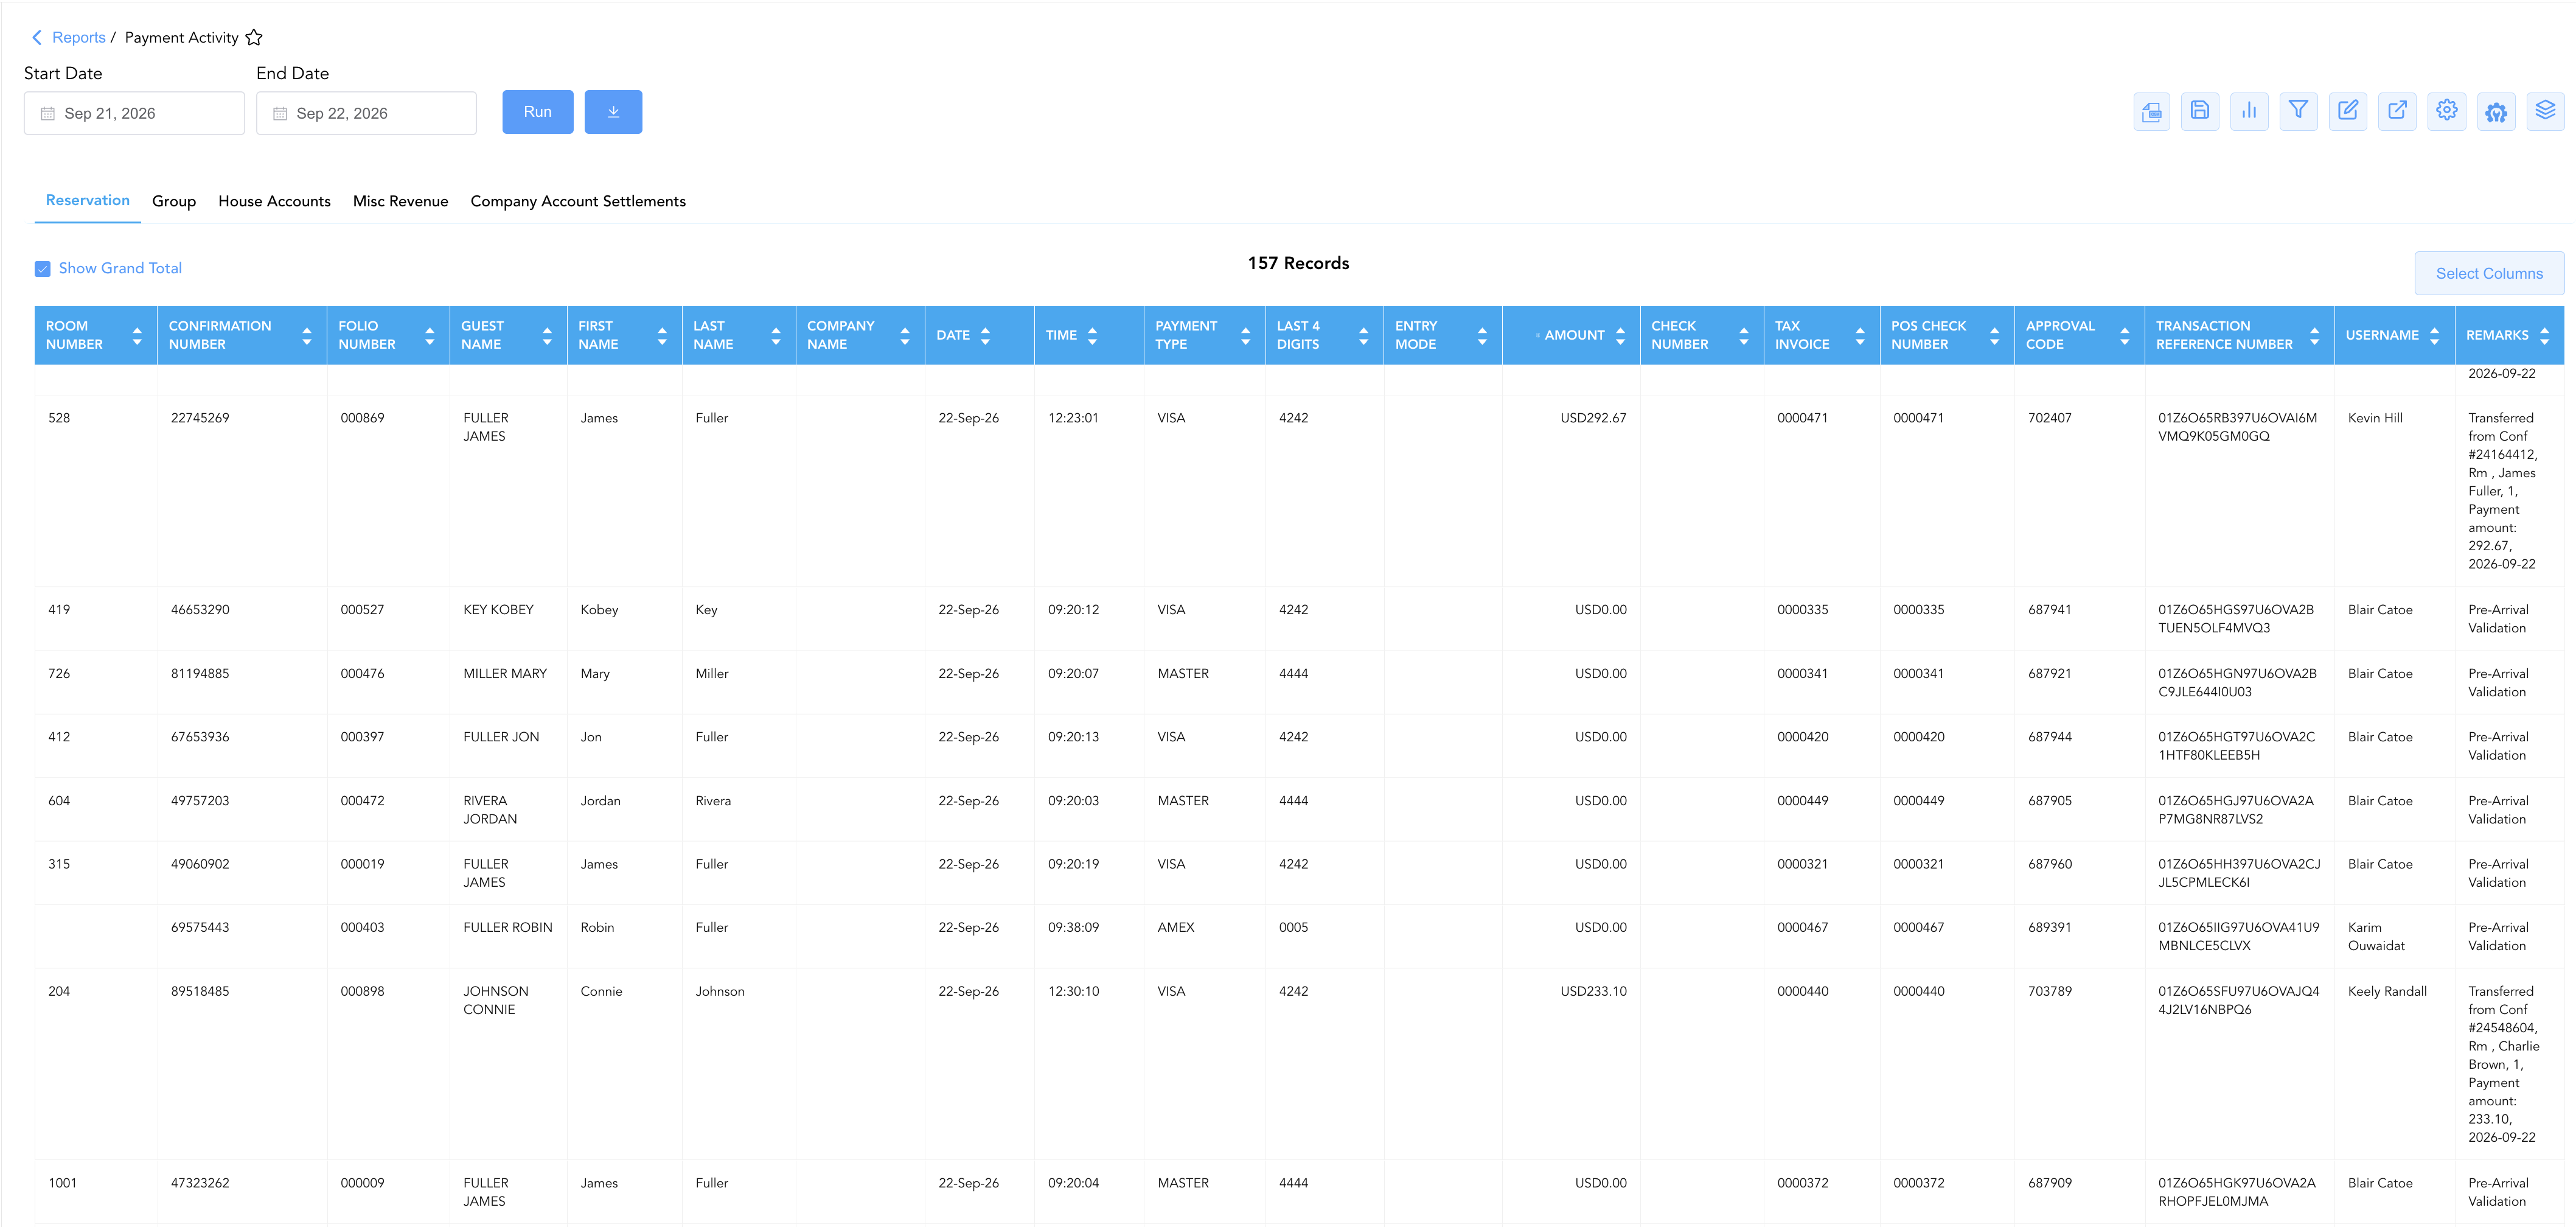The width and height of the screenshot is (2576, 1227).
Task: Sort by Username column arrows
Action: click(2434, 335)
